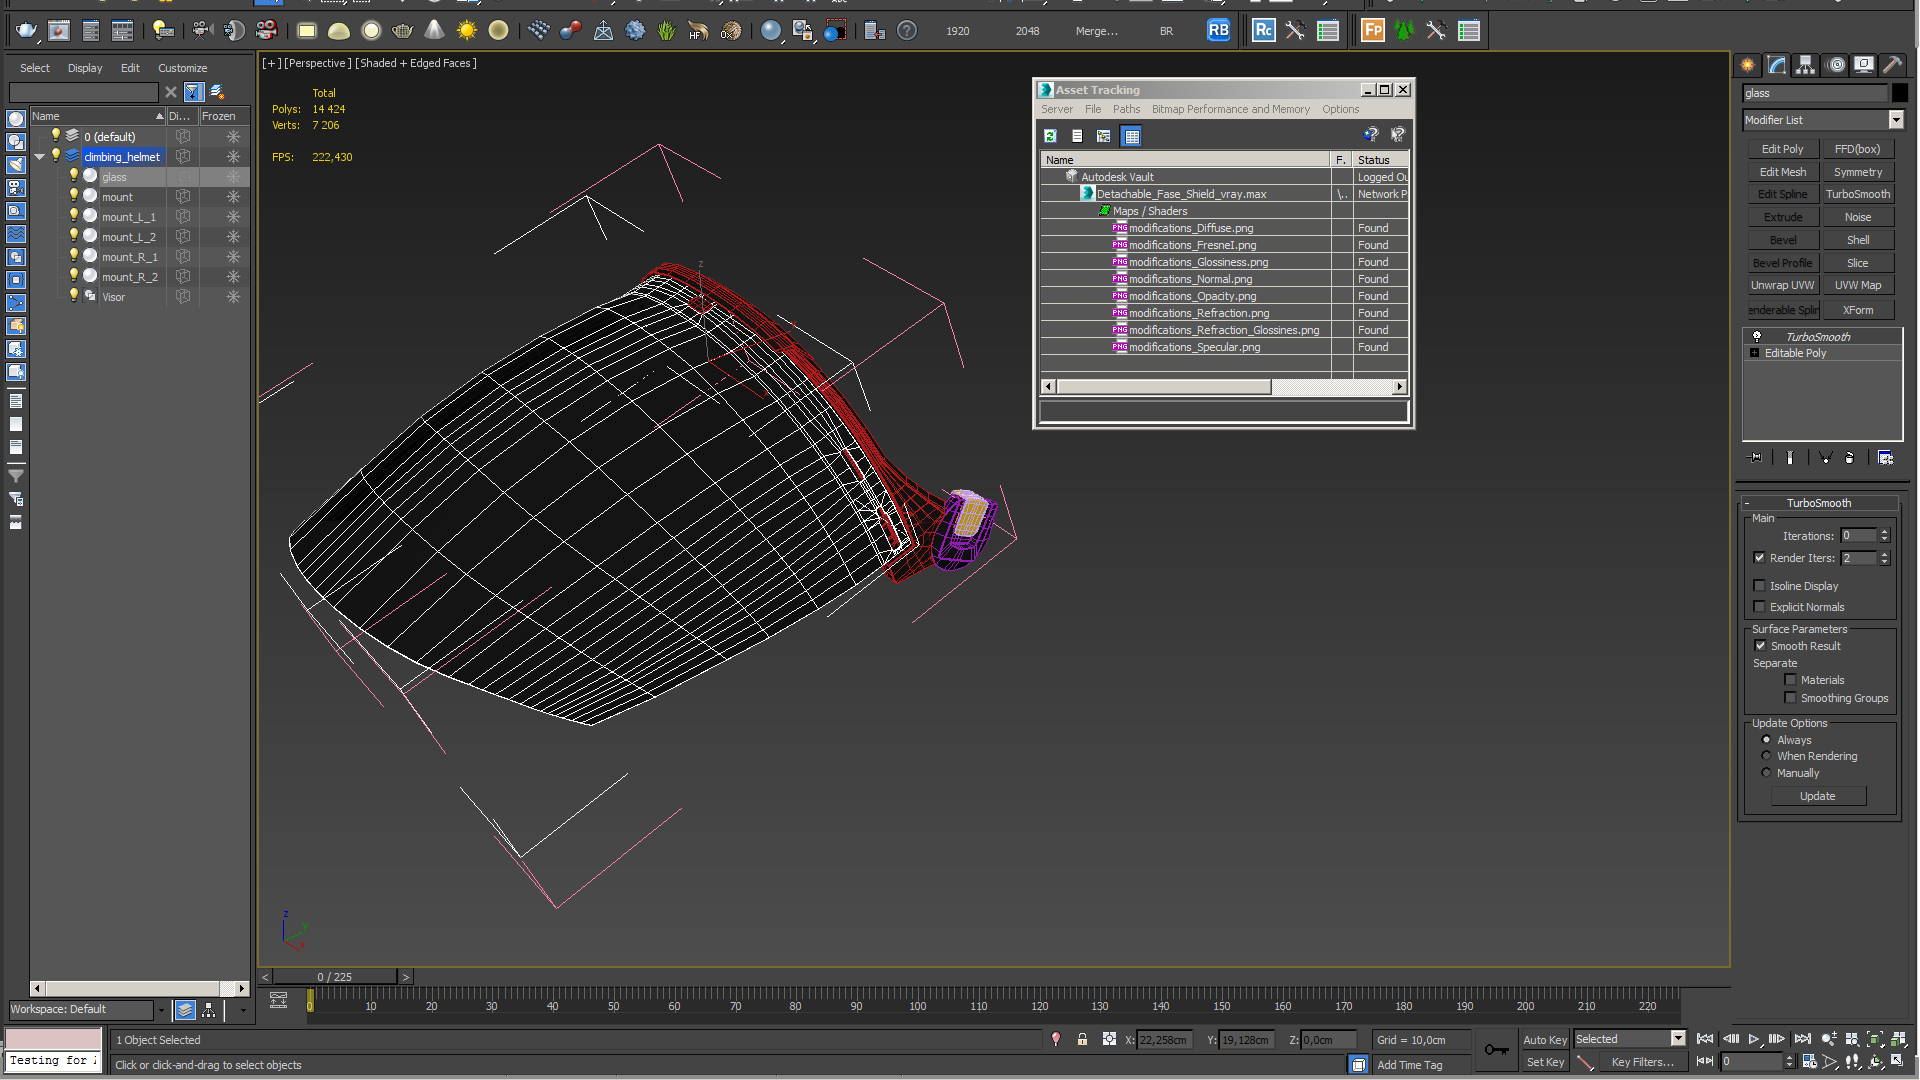The image size is (1920, 1080).
Task: Enable Explicit Normals checkbox
Action: point(1759,607)
